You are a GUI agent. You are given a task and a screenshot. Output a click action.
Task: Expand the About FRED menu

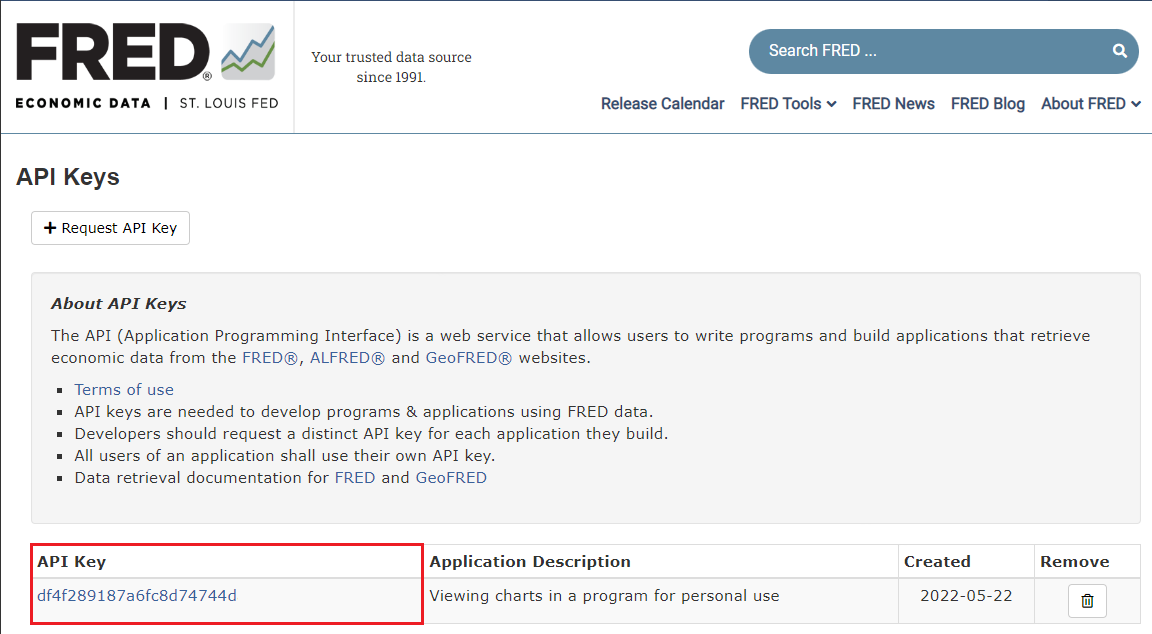(x=1090, y=104)
